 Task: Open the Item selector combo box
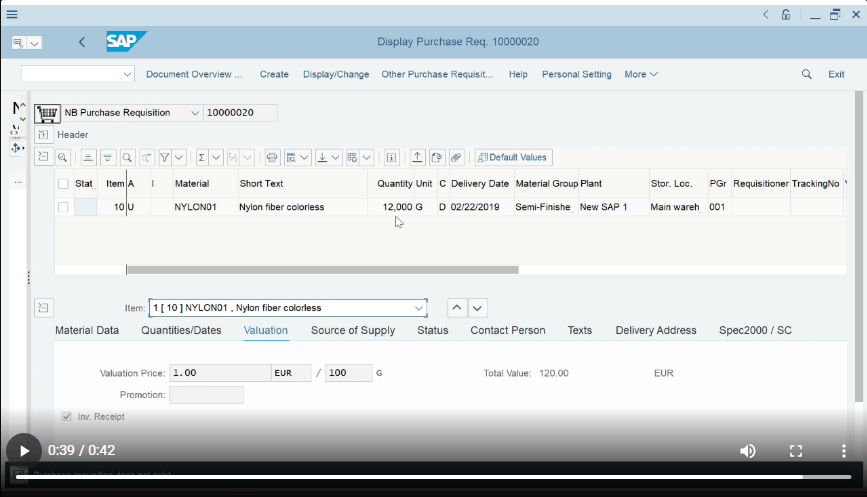tap(288, 308)
